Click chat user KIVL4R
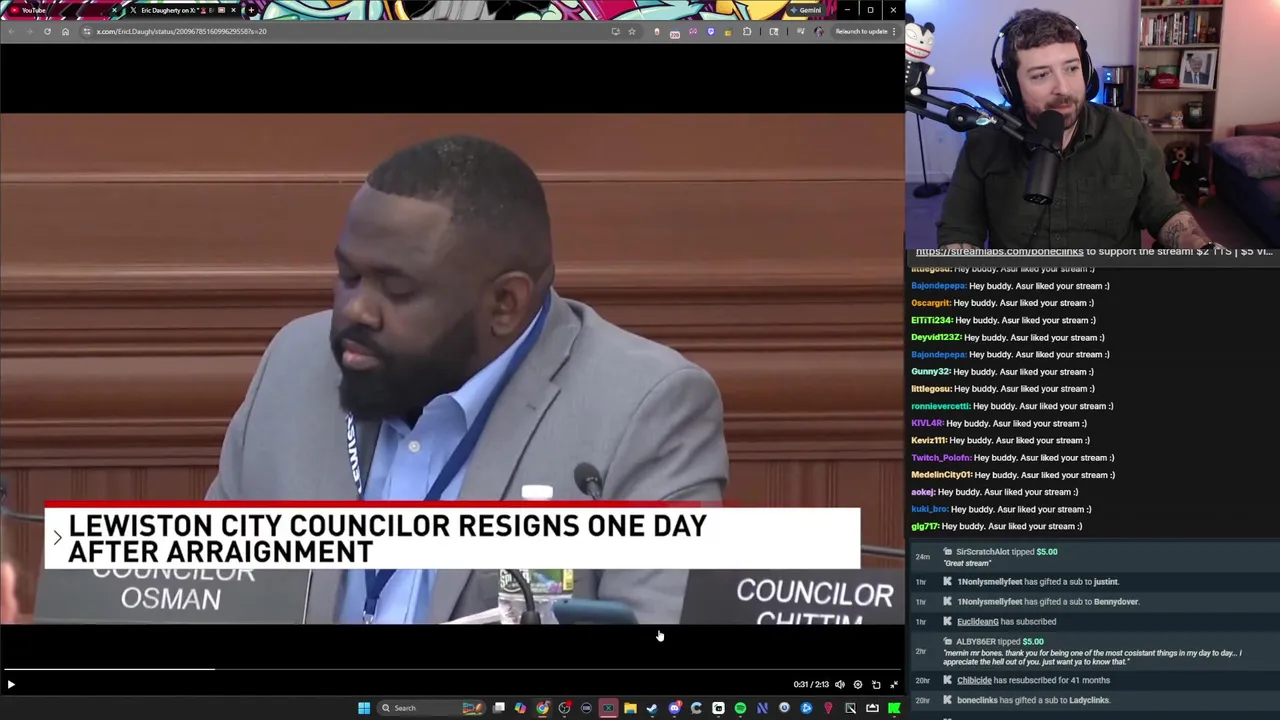The height and width of the screenshot is (720, 1280). tap(927, 423)
